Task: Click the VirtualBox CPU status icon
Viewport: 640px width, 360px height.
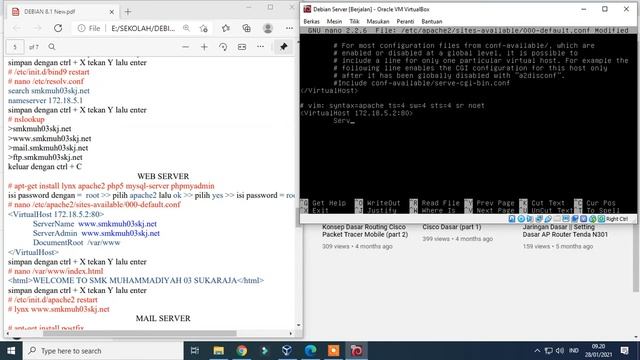Action: [x=584, y=219]
